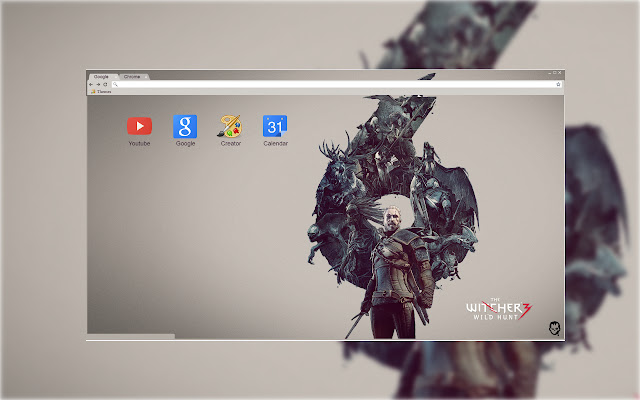Go back with the browser back arrow
Viewport: 640px width, 400px height.
tap(91, 84)
